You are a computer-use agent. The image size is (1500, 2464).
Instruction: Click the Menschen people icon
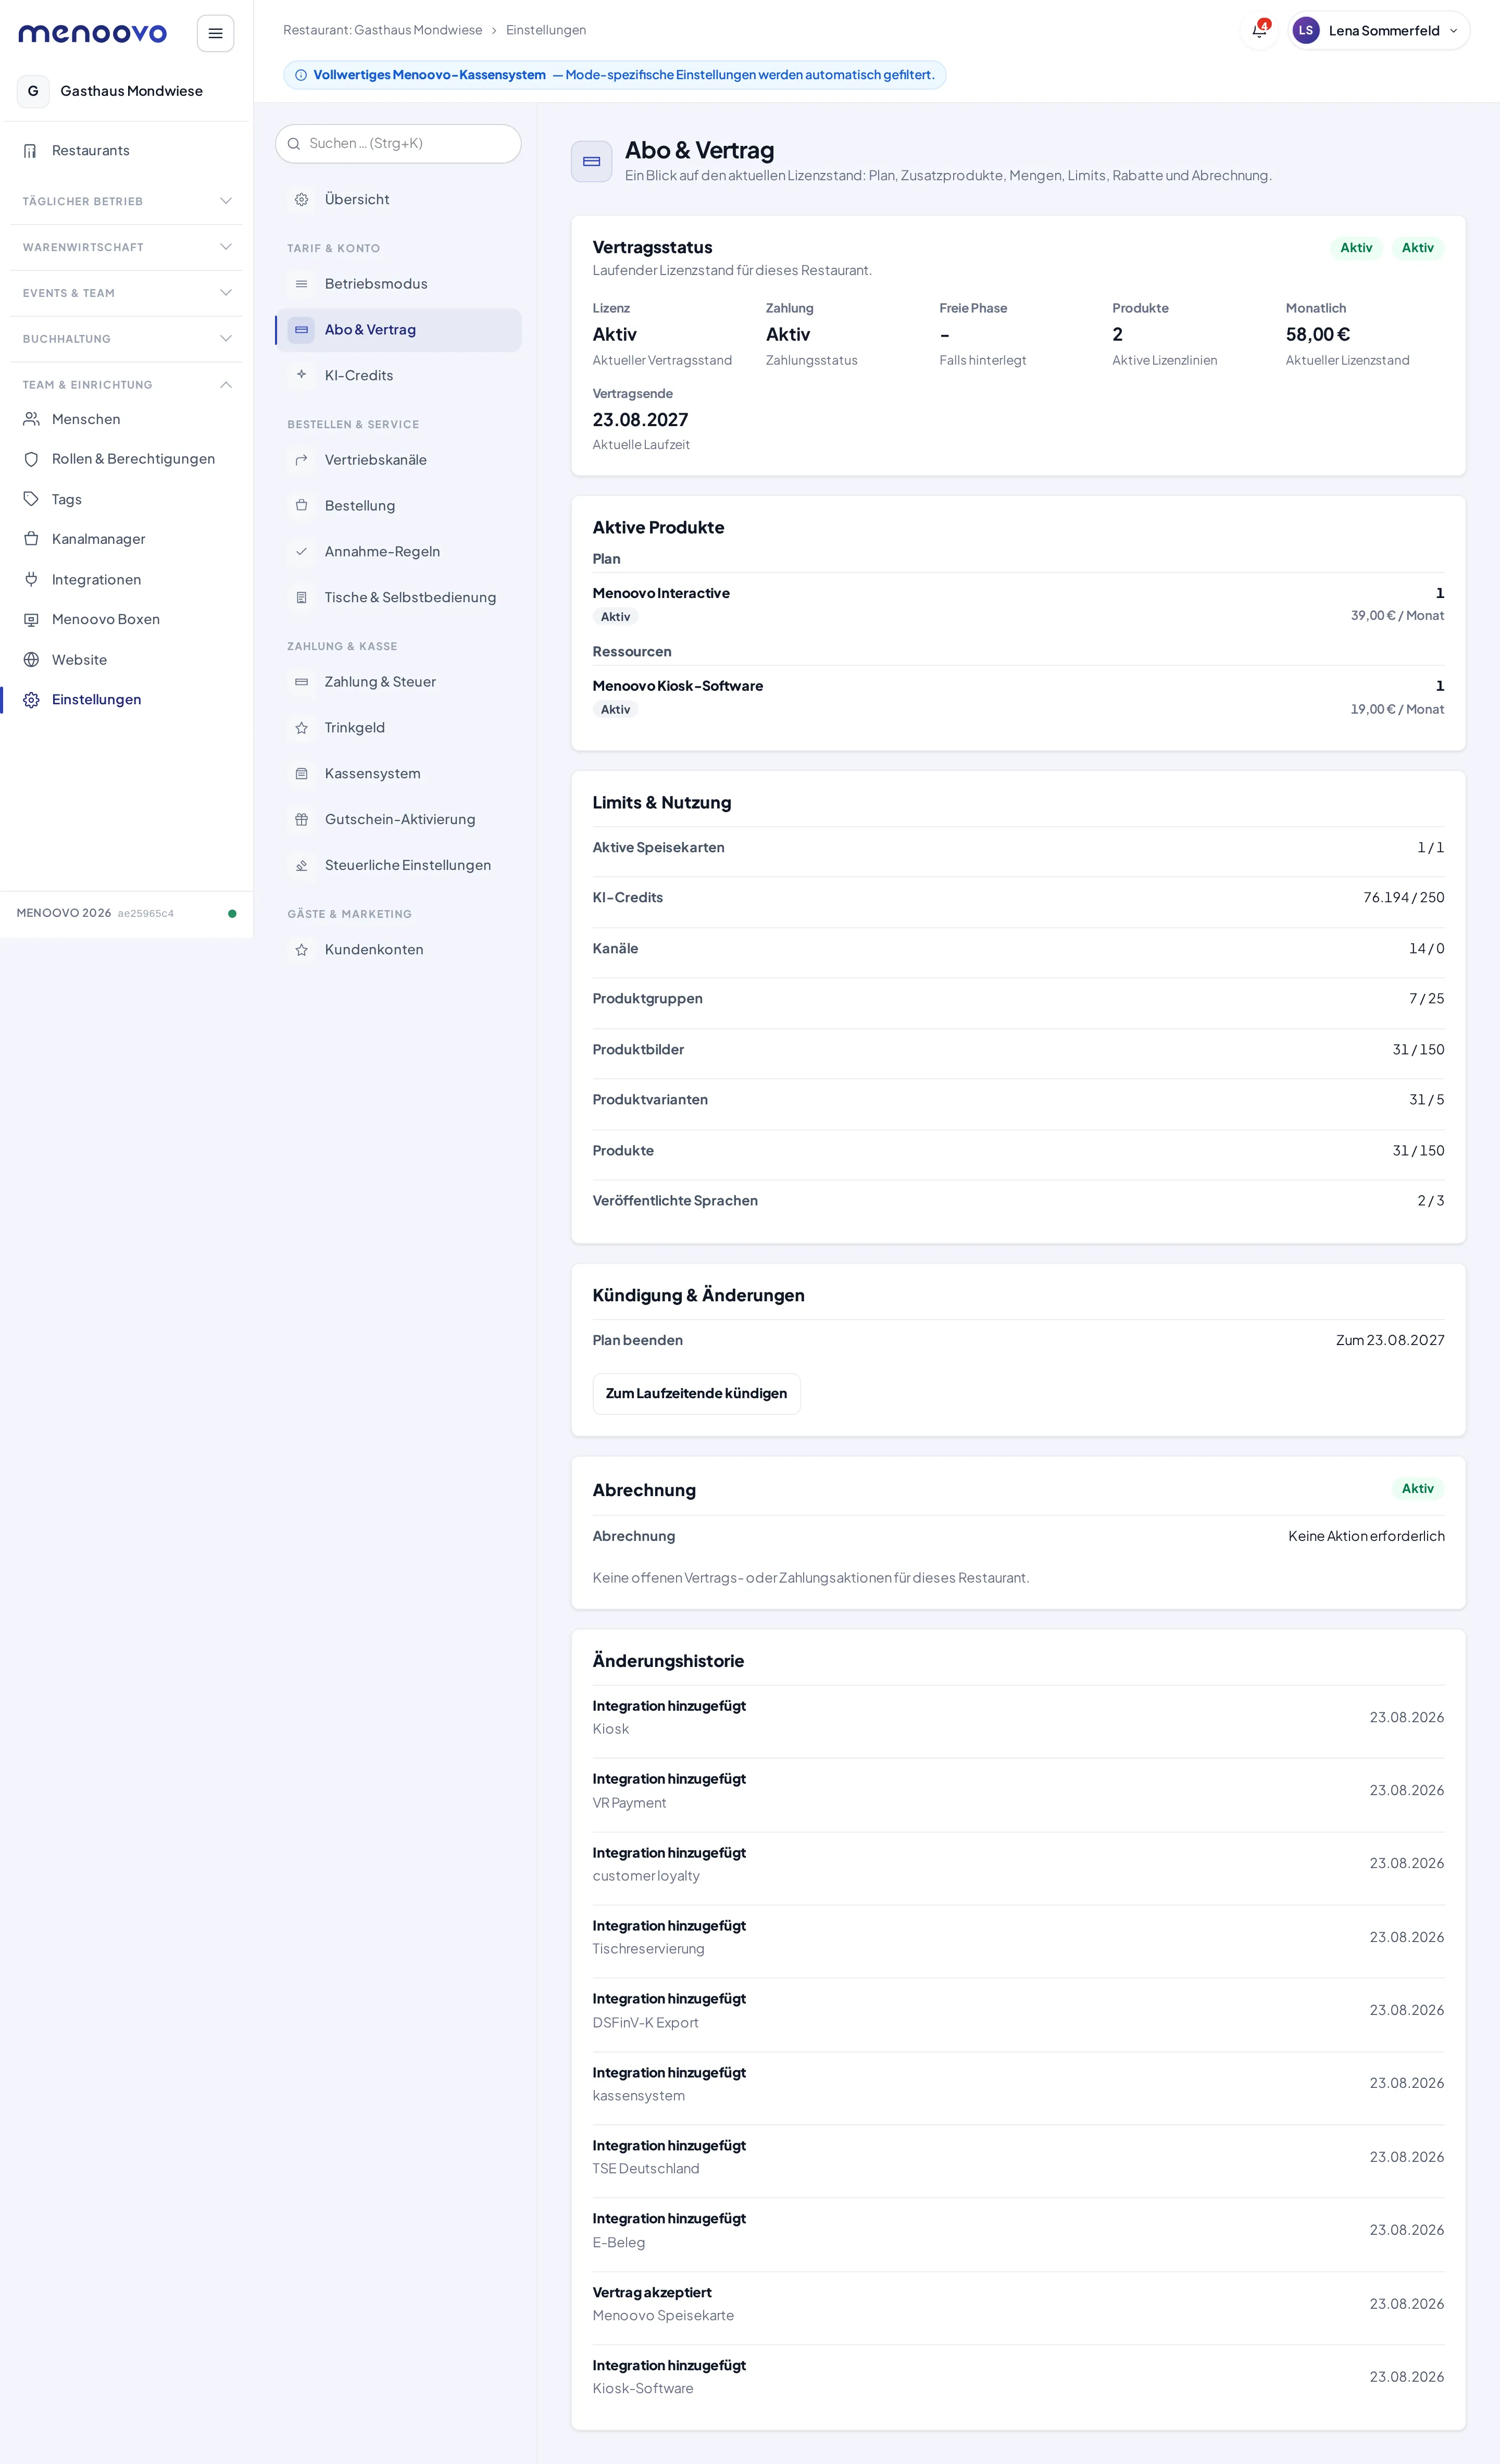31,419
